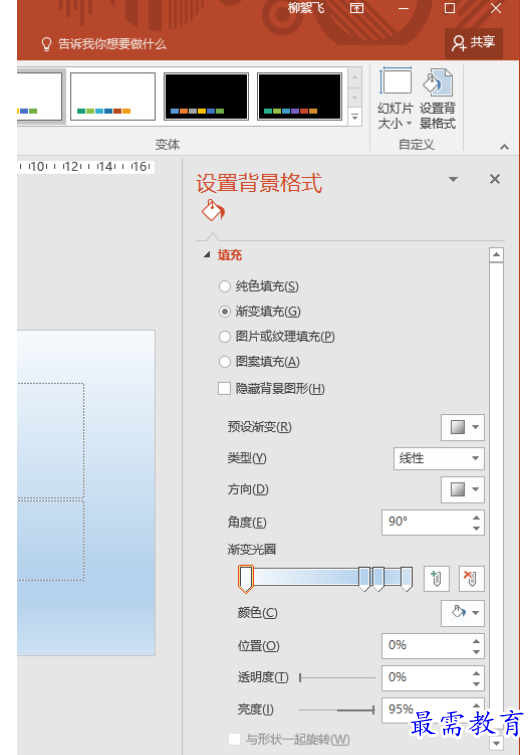Decrease the Angle (角度) value

(x=476, y=528)
